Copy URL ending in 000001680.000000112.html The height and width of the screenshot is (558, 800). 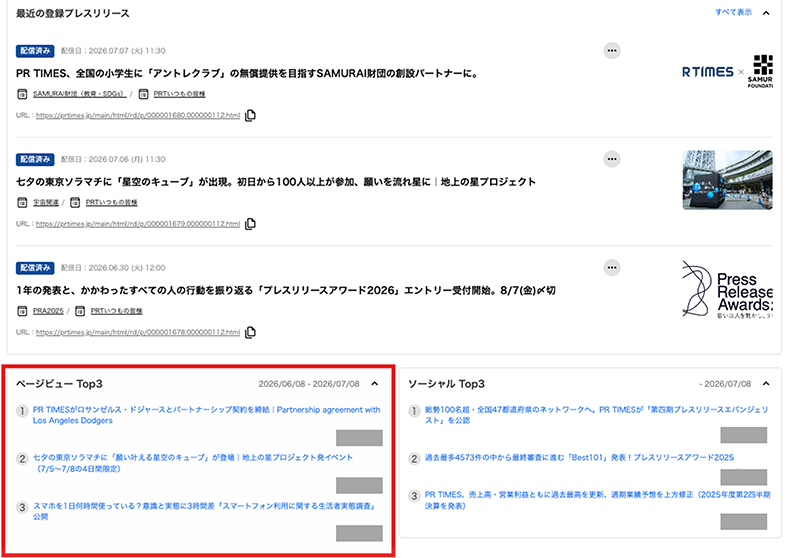pyautogui.click(x=250, y=115)
